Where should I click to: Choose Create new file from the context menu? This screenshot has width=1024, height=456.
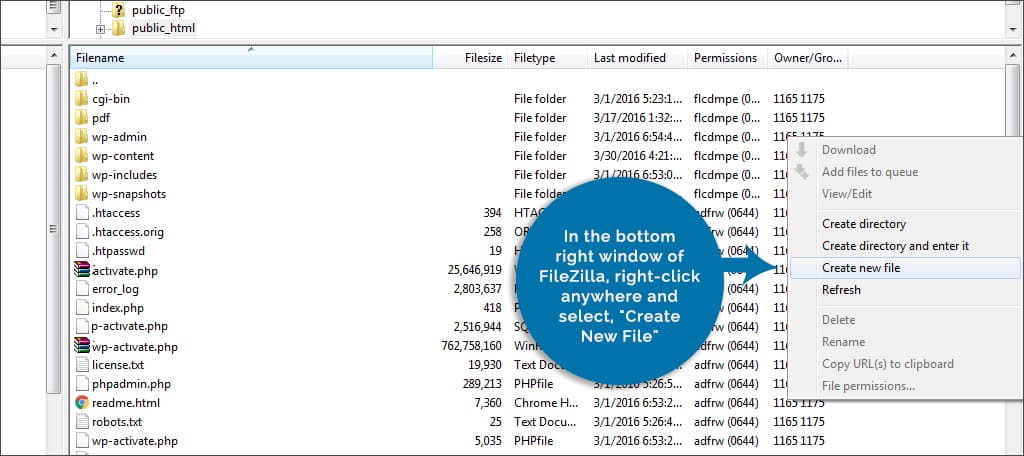[904, 267]
